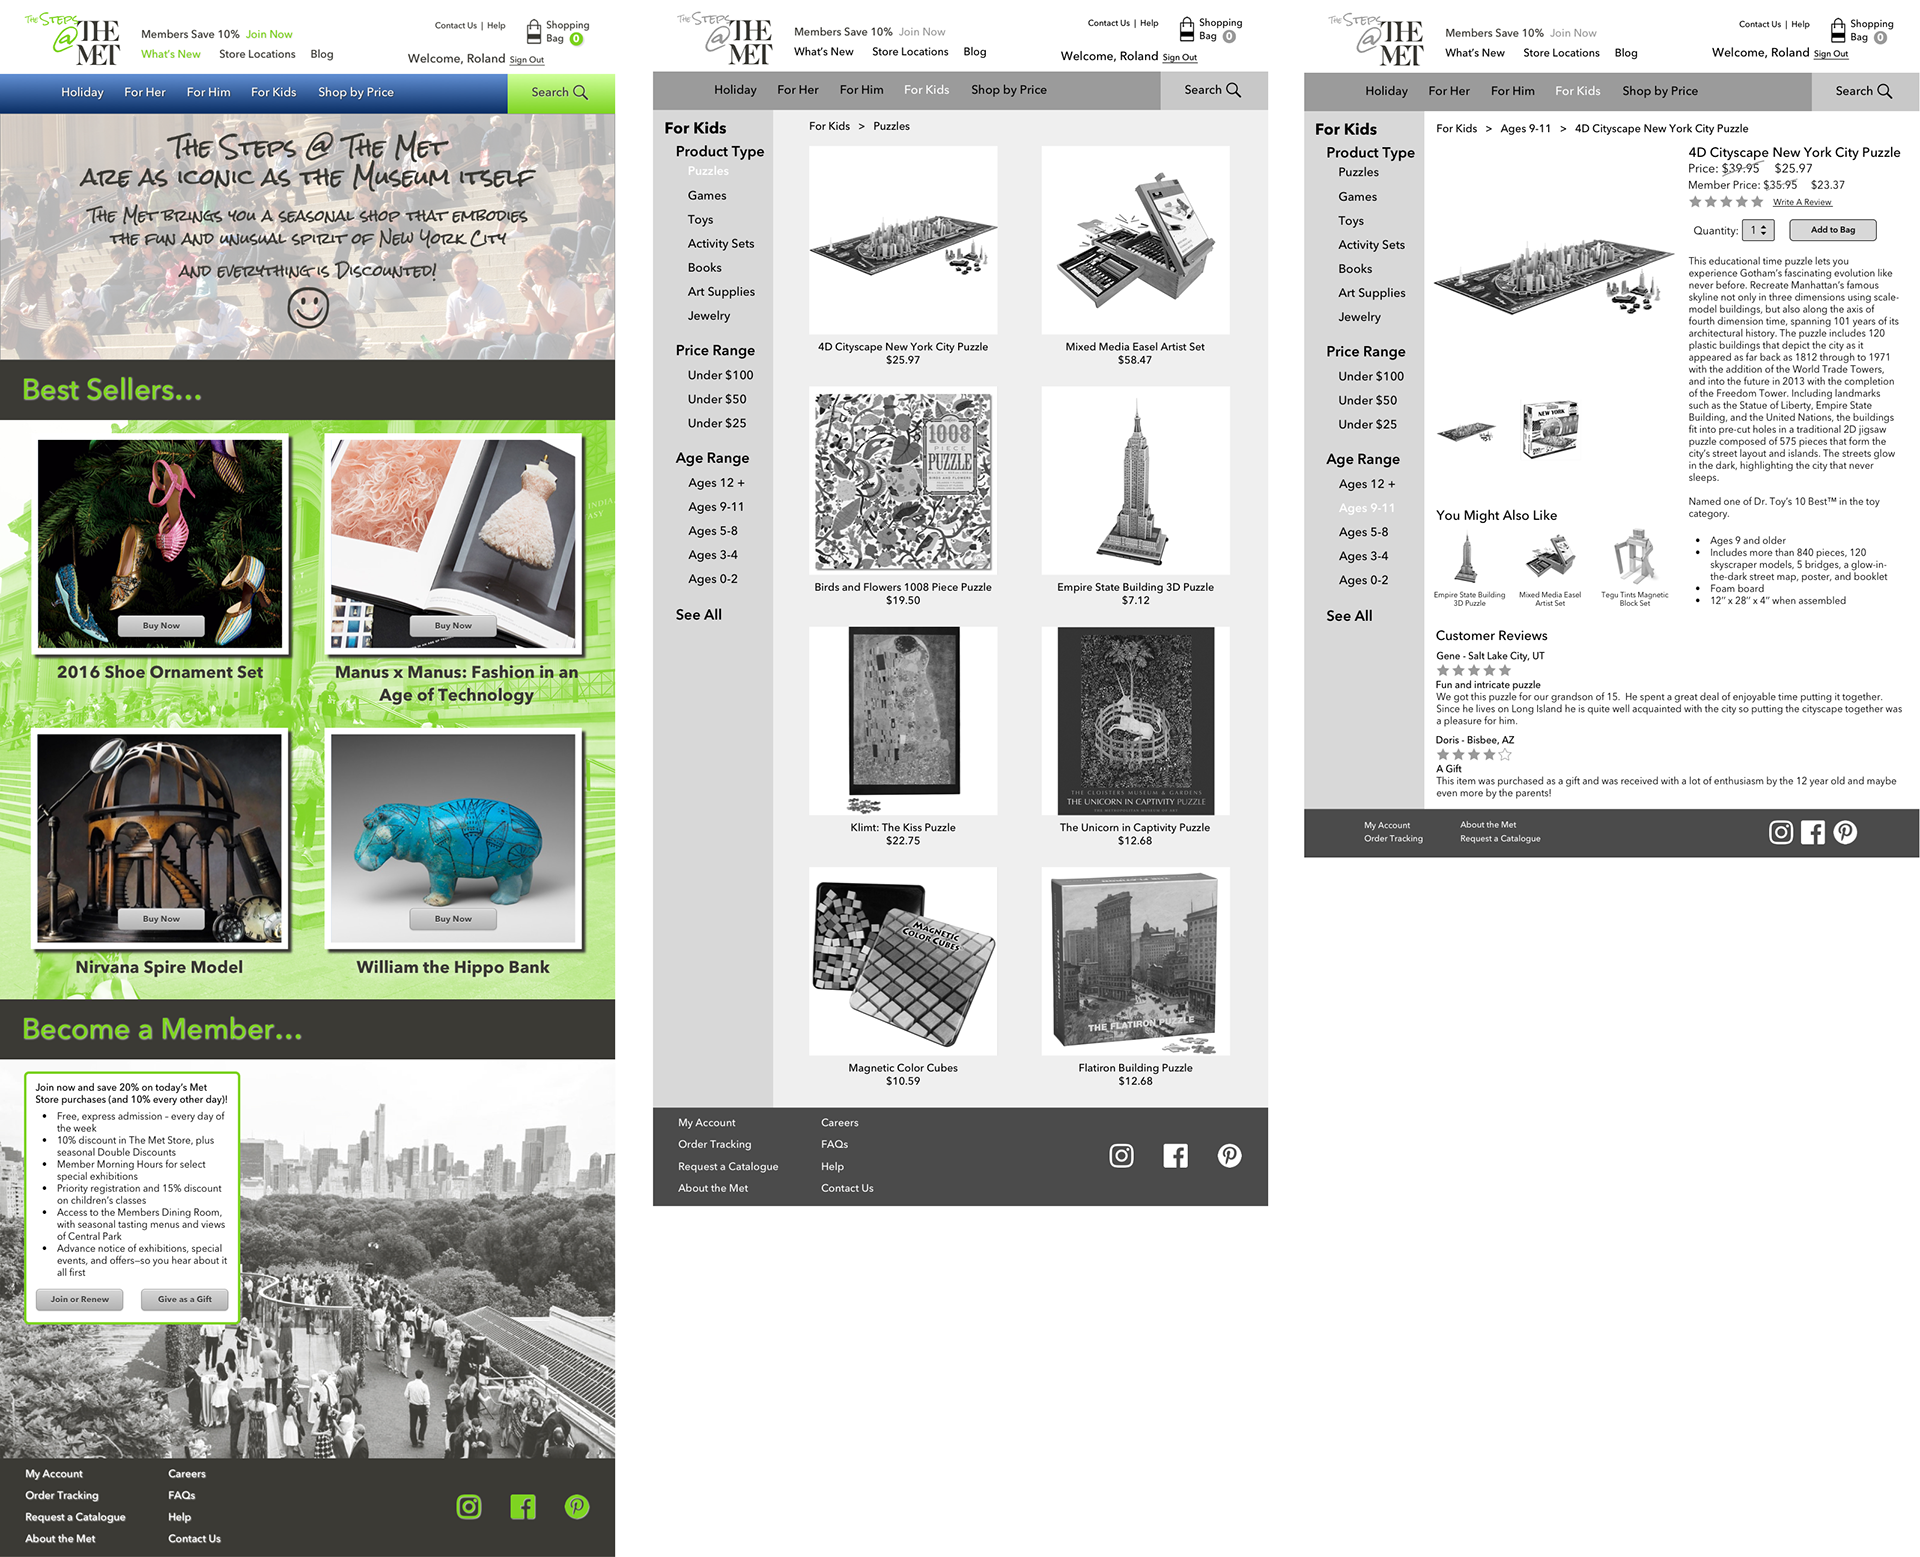Select For Him on the Puzzles listing page navigation

click(x=862, y=90)
